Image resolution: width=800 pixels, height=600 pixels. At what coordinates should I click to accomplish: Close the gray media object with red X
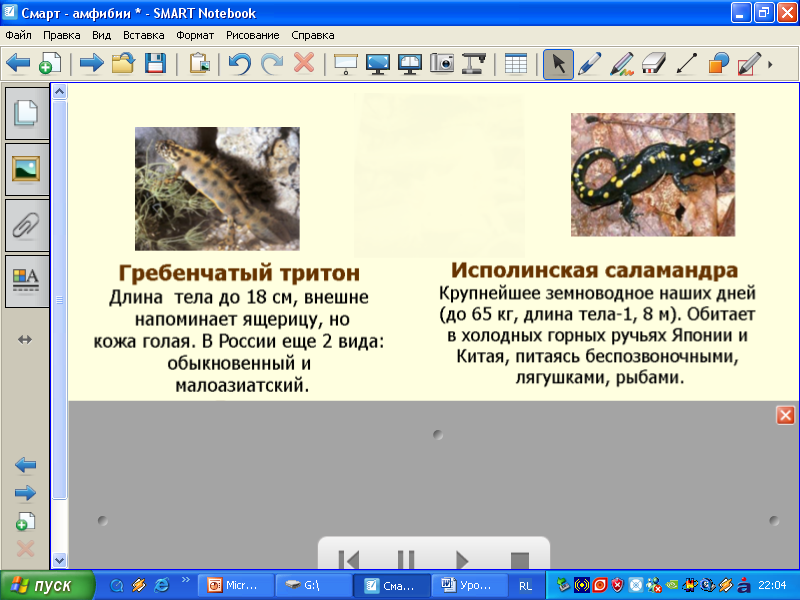point(786,415)
